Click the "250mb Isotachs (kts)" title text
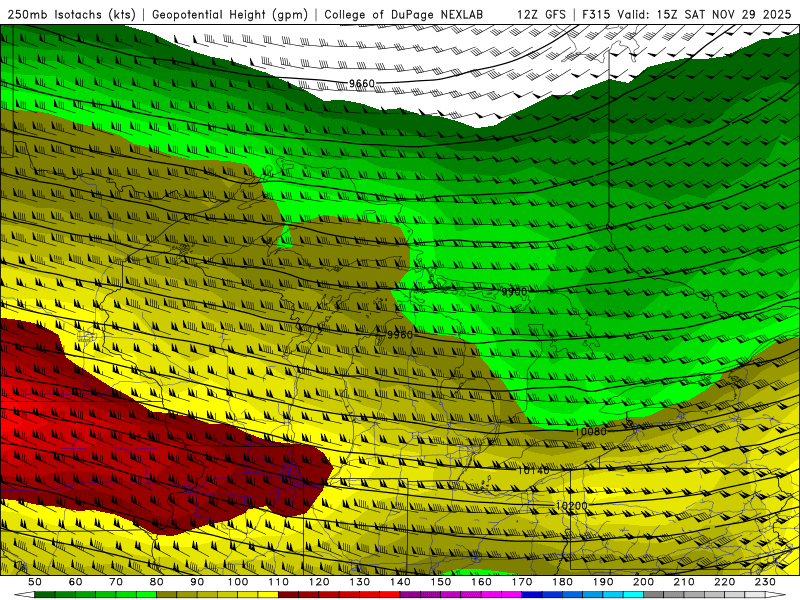The width and height of the screenshot is (800, 600). point(71,14)
